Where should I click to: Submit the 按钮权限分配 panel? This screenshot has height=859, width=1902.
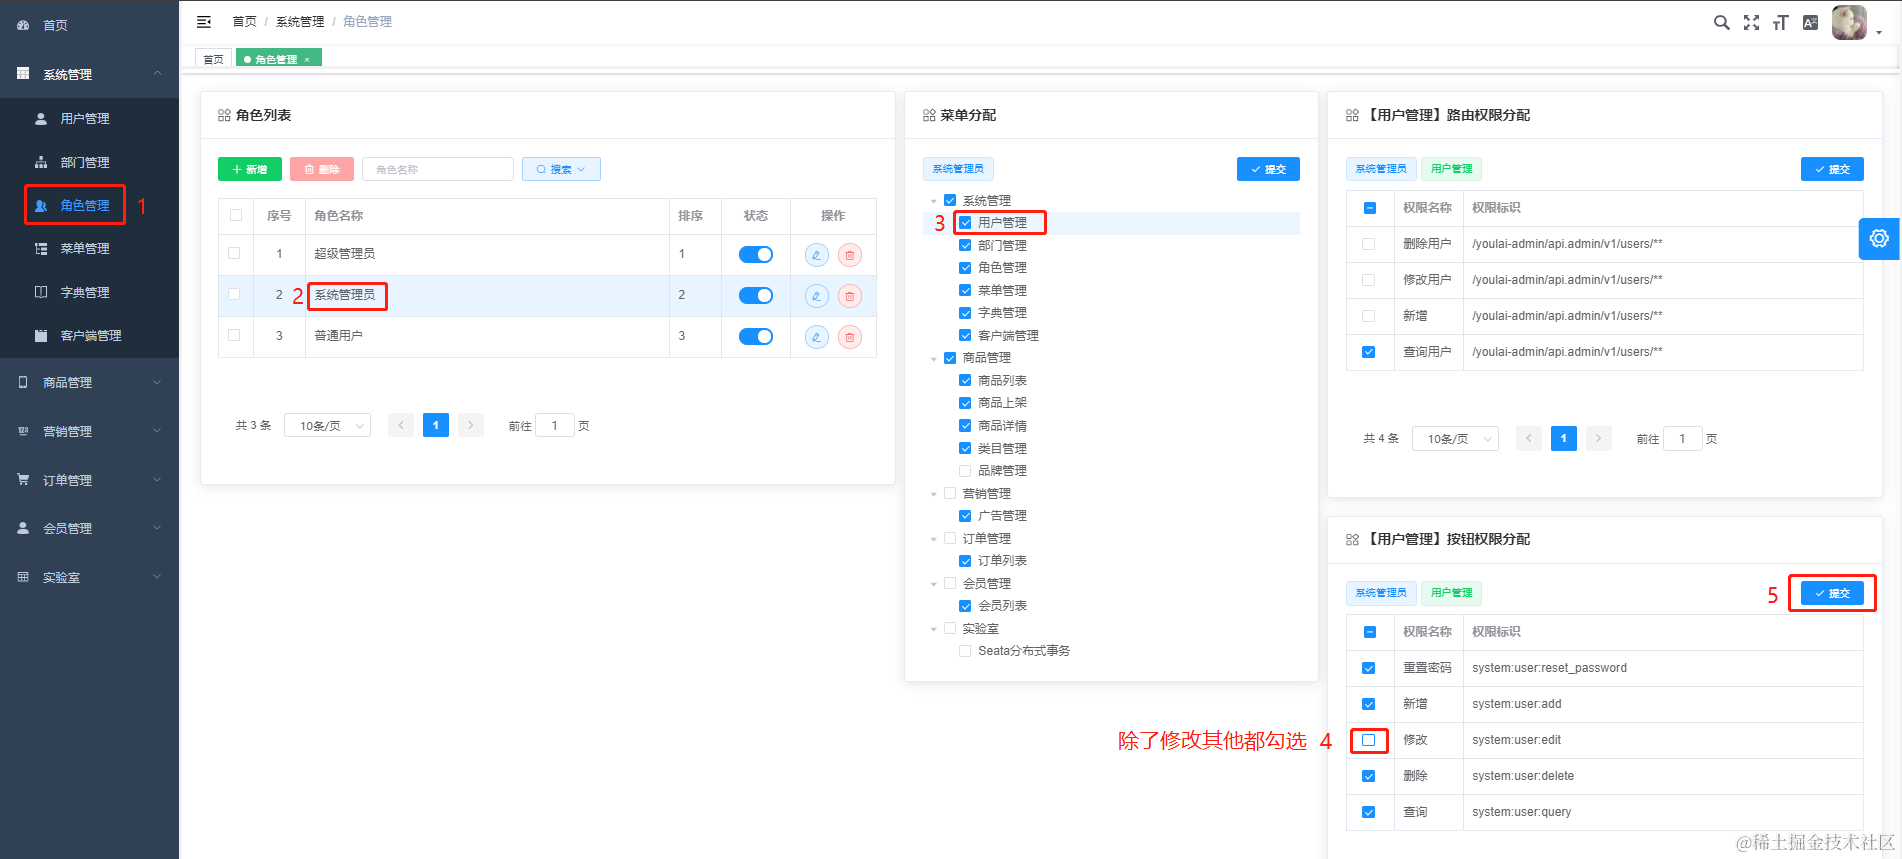click(x=1832, y=593)
